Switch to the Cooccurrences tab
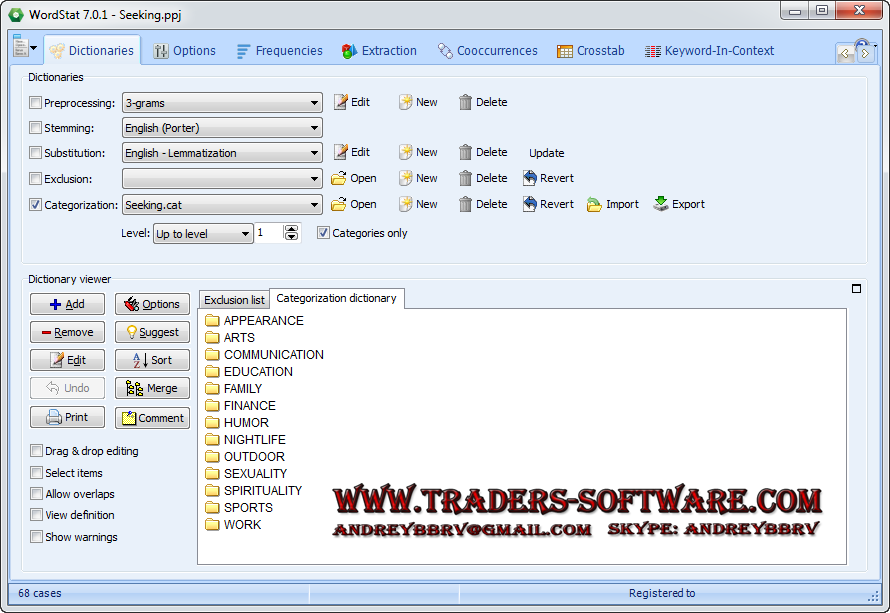 point(487,51)
